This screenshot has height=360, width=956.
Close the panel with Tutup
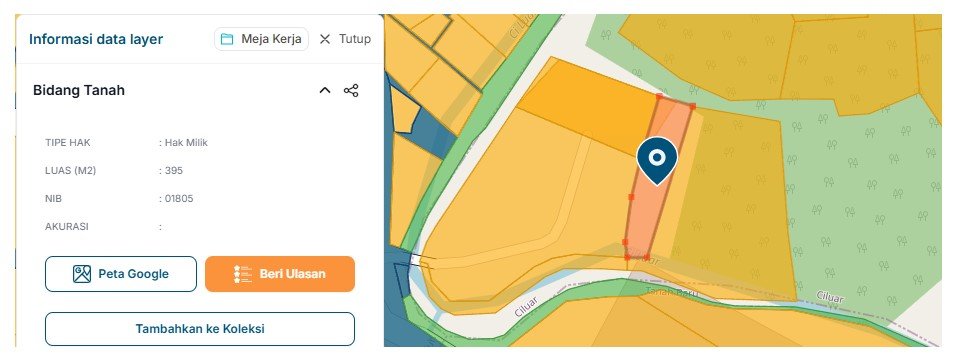point(345,39)
